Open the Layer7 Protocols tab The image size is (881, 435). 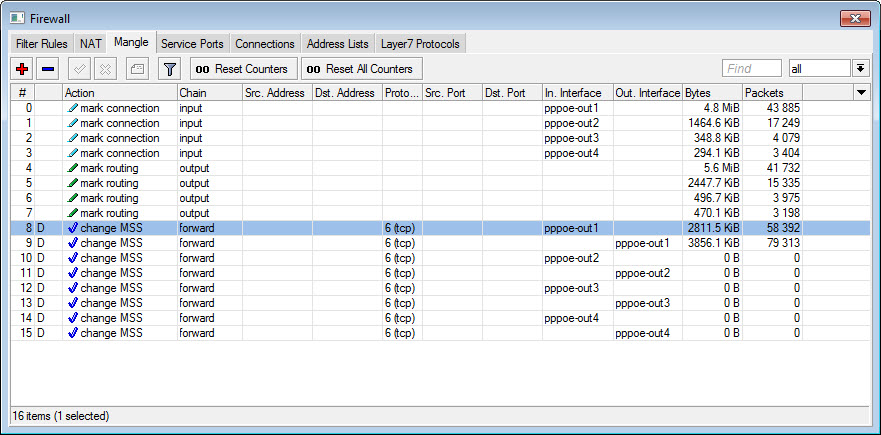coord(420,44)
